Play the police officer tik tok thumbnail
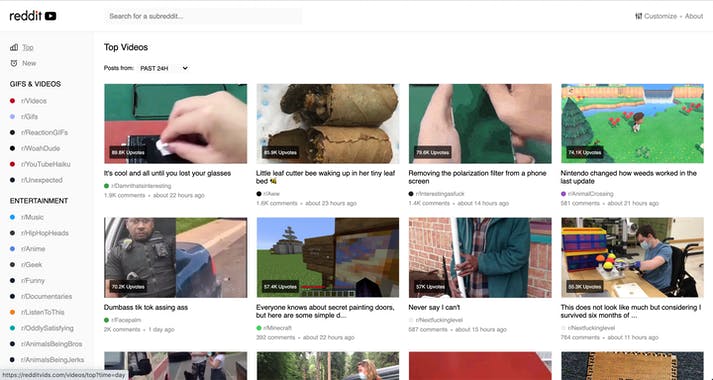Screen dimensions: 713x380 [176, 258]
